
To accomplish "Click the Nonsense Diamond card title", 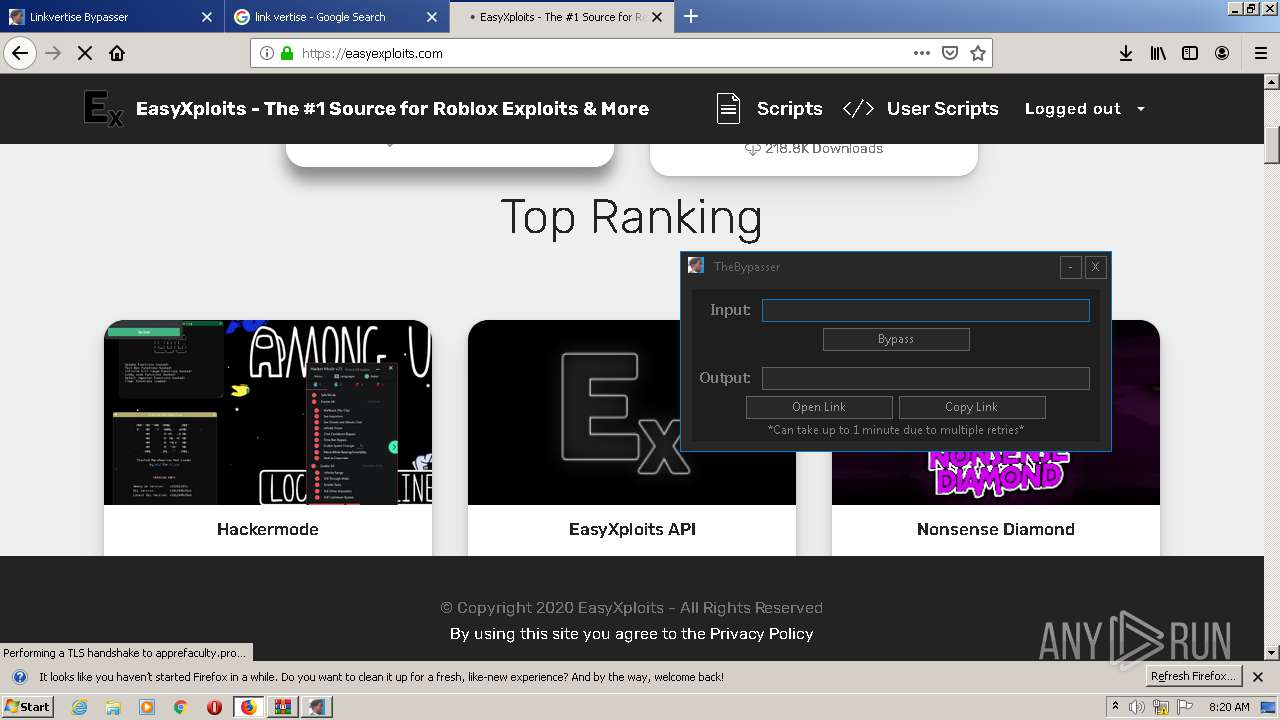I will [x=996, y=530].
